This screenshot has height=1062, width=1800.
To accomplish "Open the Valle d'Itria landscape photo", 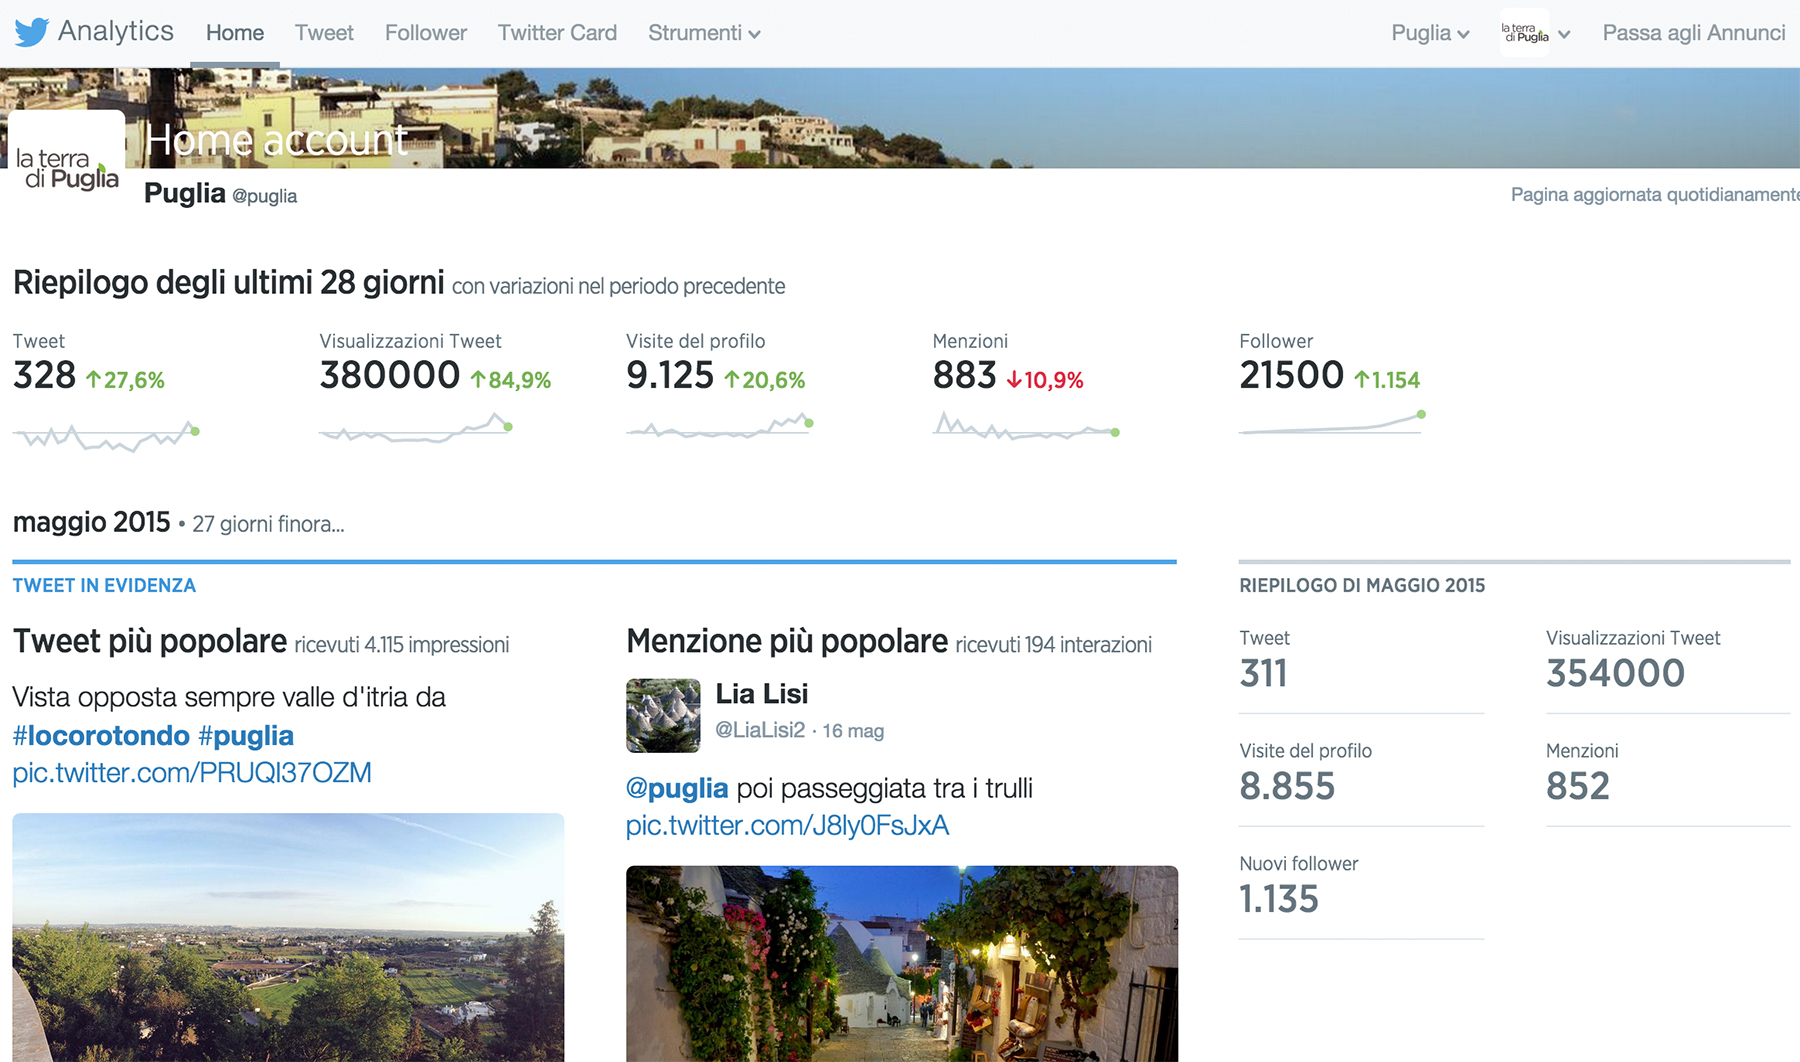I will pos(288,937).
